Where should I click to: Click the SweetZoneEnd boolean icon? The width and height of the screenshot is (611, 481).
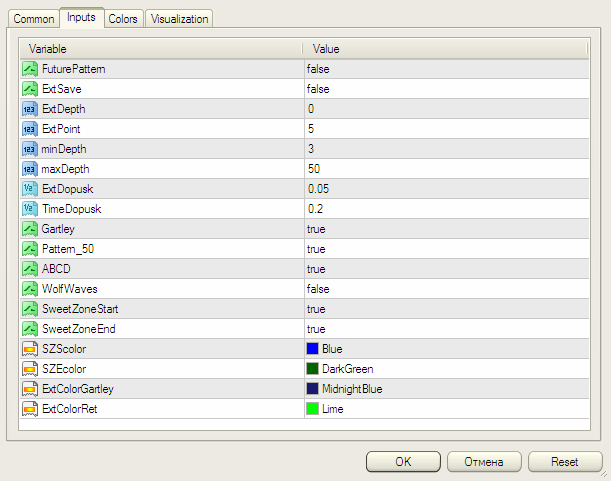(30, 329)
